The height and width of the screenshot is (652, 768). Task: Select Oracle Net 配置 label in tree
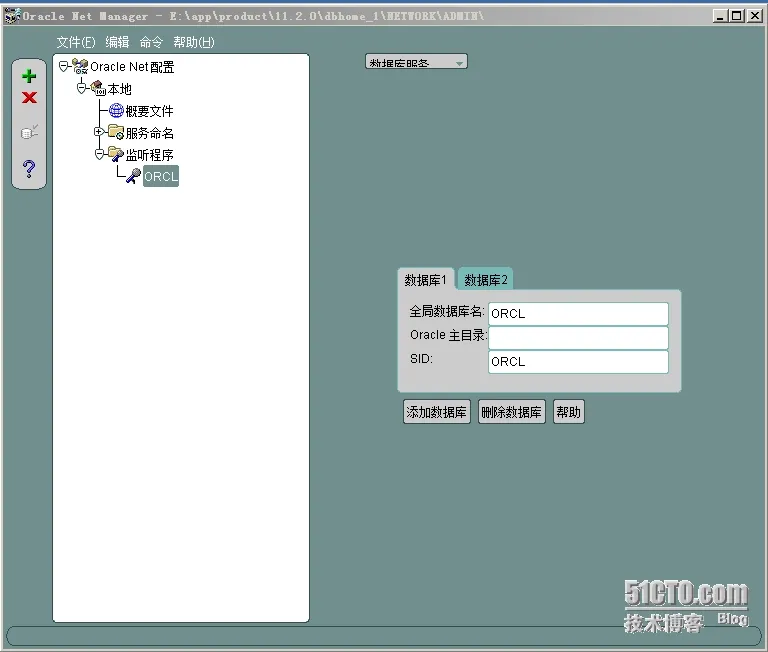(132, 67)
